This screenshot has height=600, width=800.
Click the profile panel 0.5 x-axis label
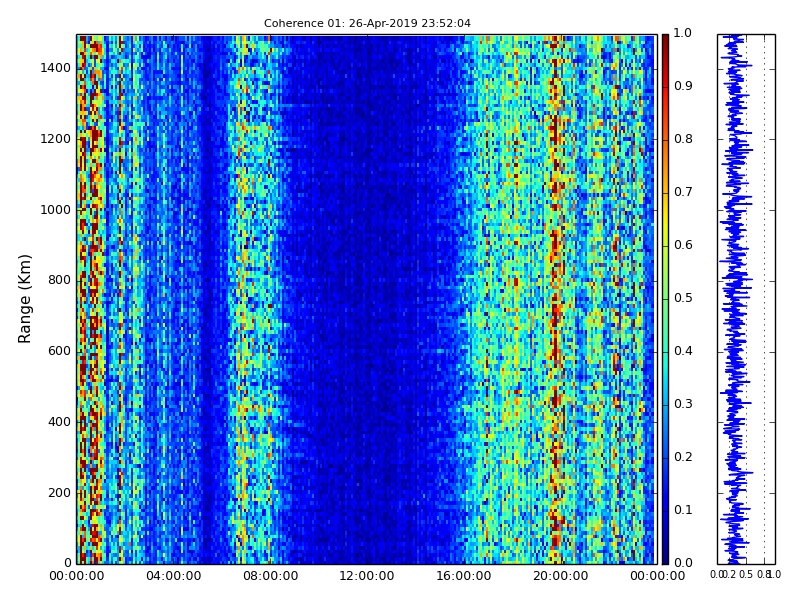point(746,574)
